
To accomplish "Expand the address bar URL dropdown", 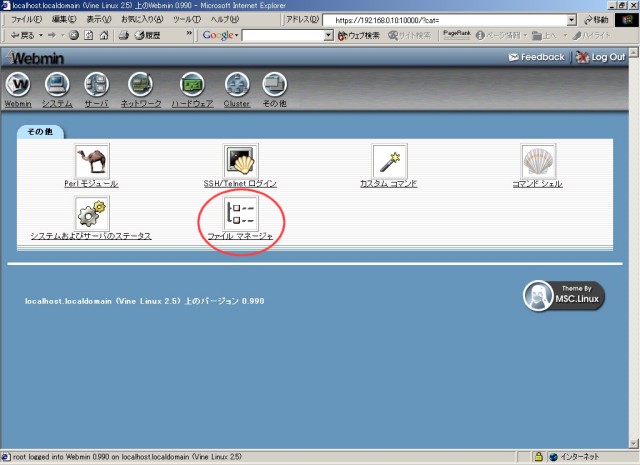I will pyautogui.click(x=571, y=20).
